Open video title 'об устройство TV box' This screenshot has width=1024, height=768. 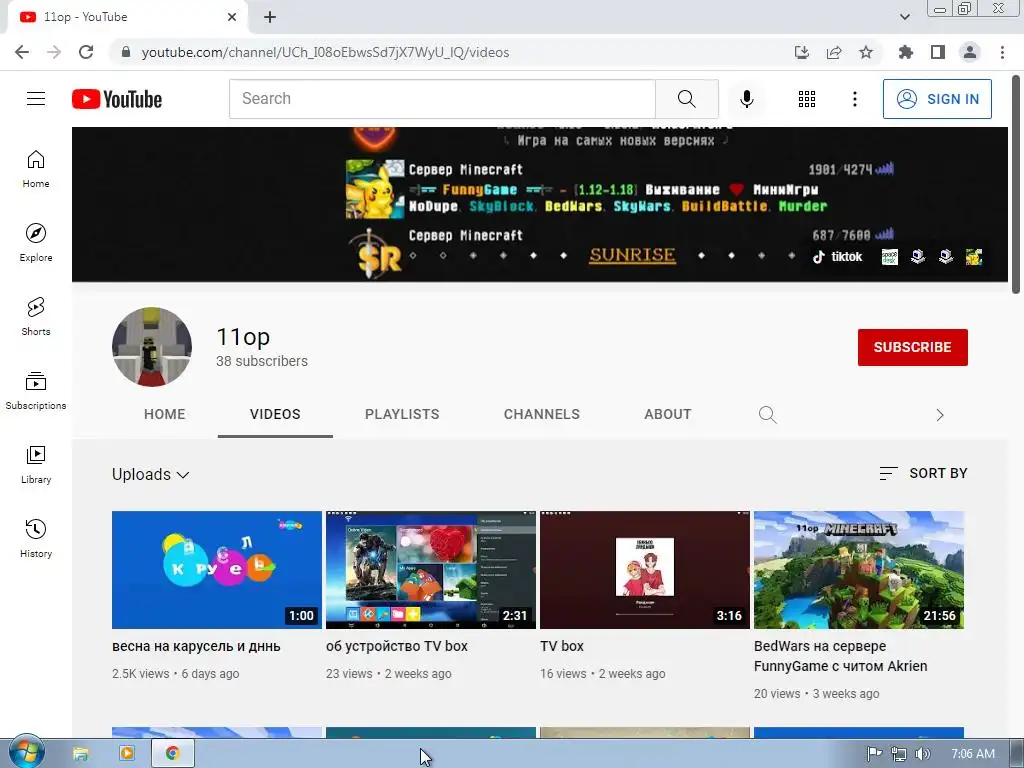tap(396, 646)
